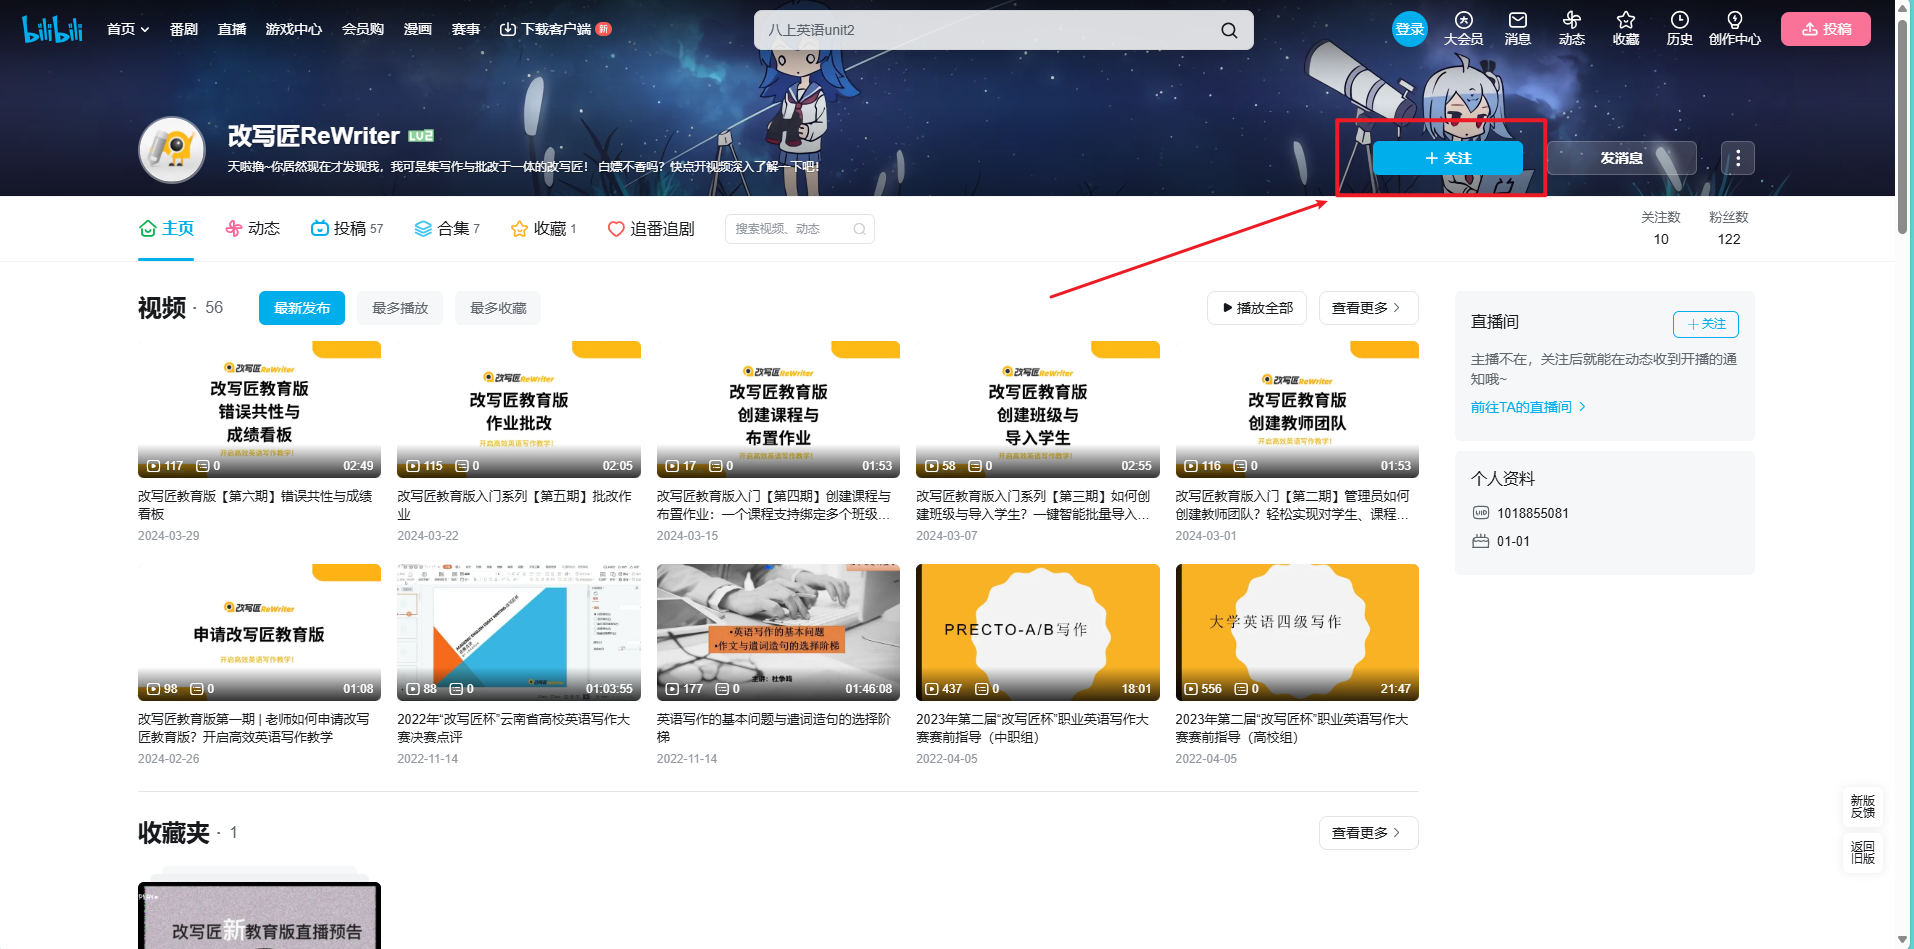
Task: Click the bilibili logo icon
Action: point(52,30)
